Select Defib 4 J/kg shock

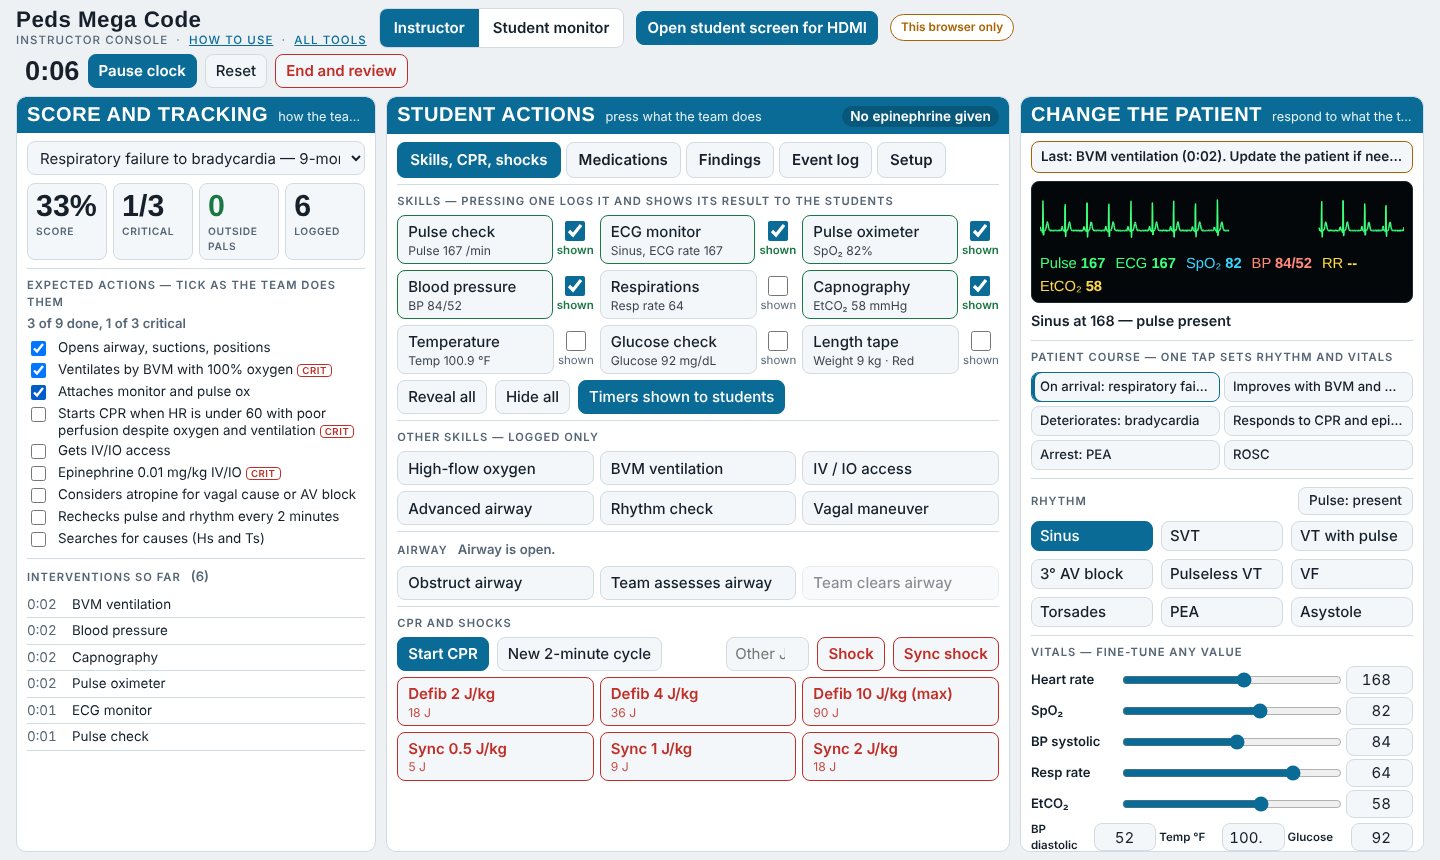click(x=698, y=702)
